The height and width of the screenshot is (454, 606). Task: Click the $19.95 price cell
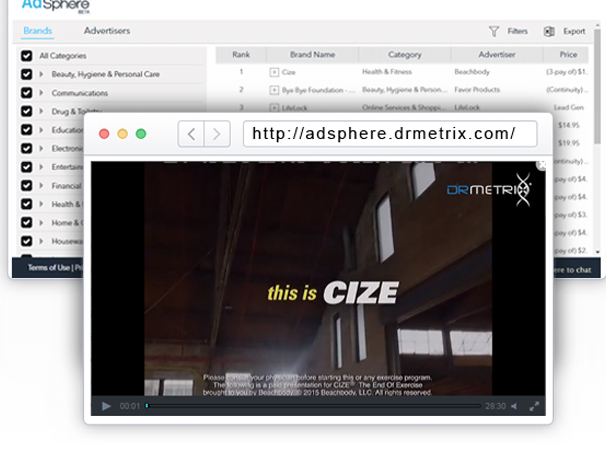(569, 143)
